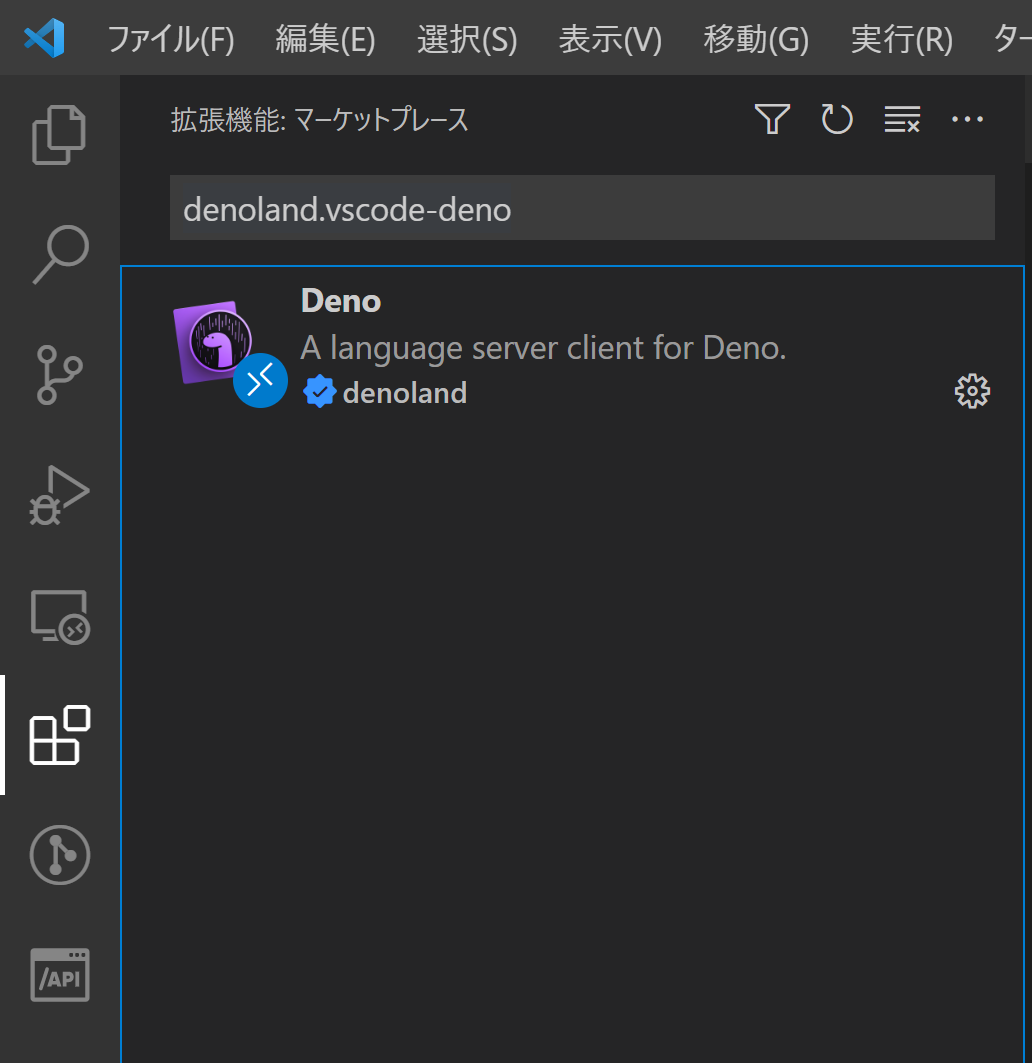Open the Remote Explorer view
This screenshot has height=1063, width=1032.
point(59,616)
